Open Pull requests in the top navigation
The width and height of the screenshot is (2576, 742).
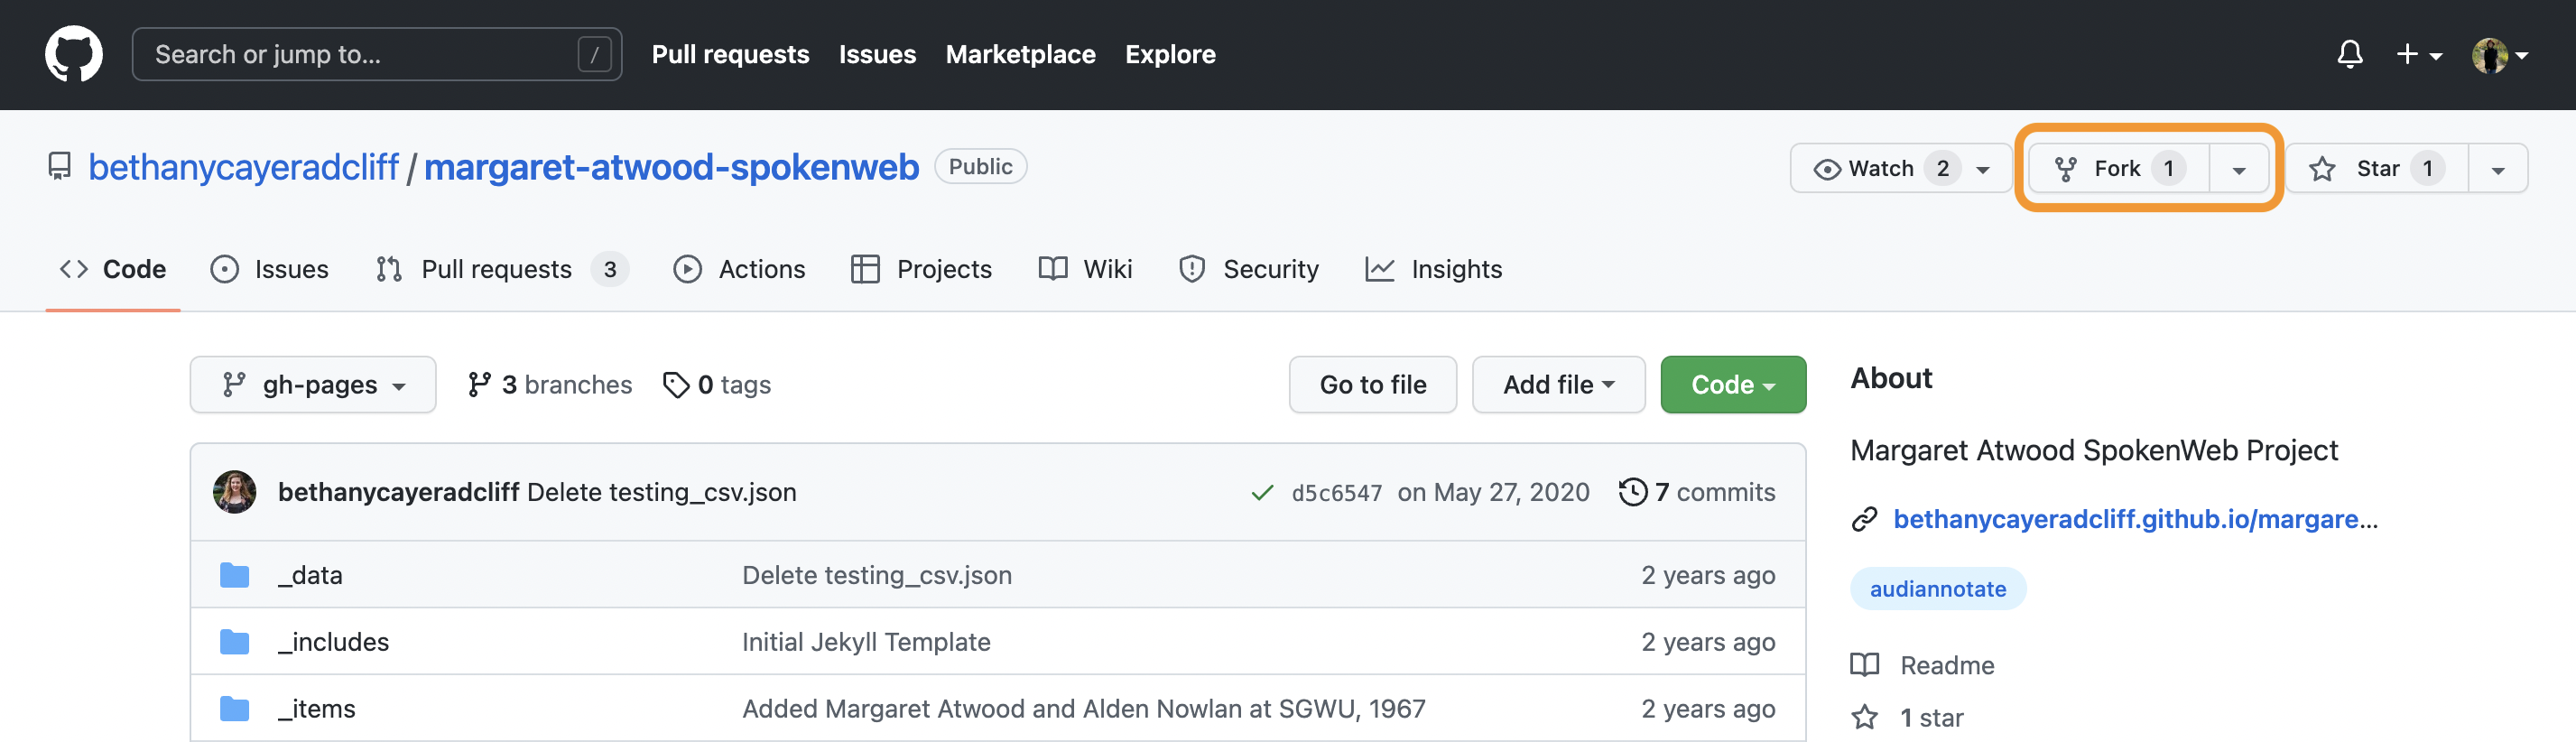tap(730, 54)
